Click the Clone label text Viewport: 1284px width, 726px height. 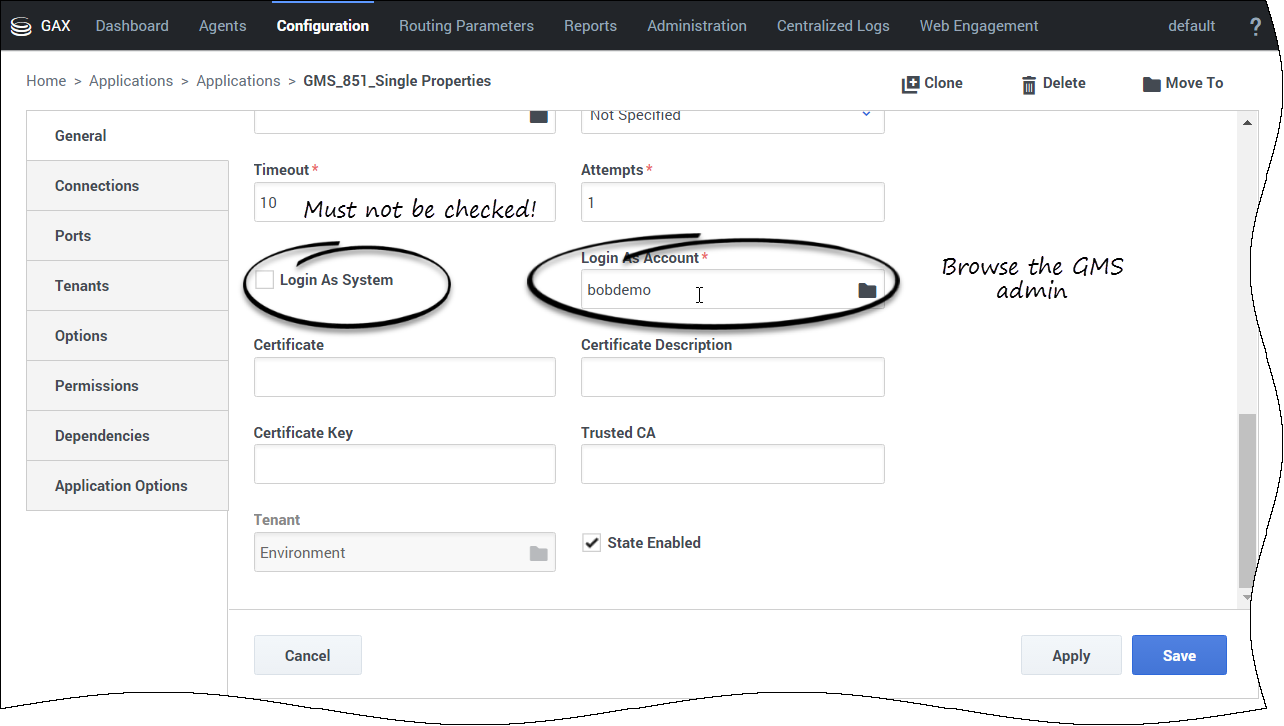944,83
